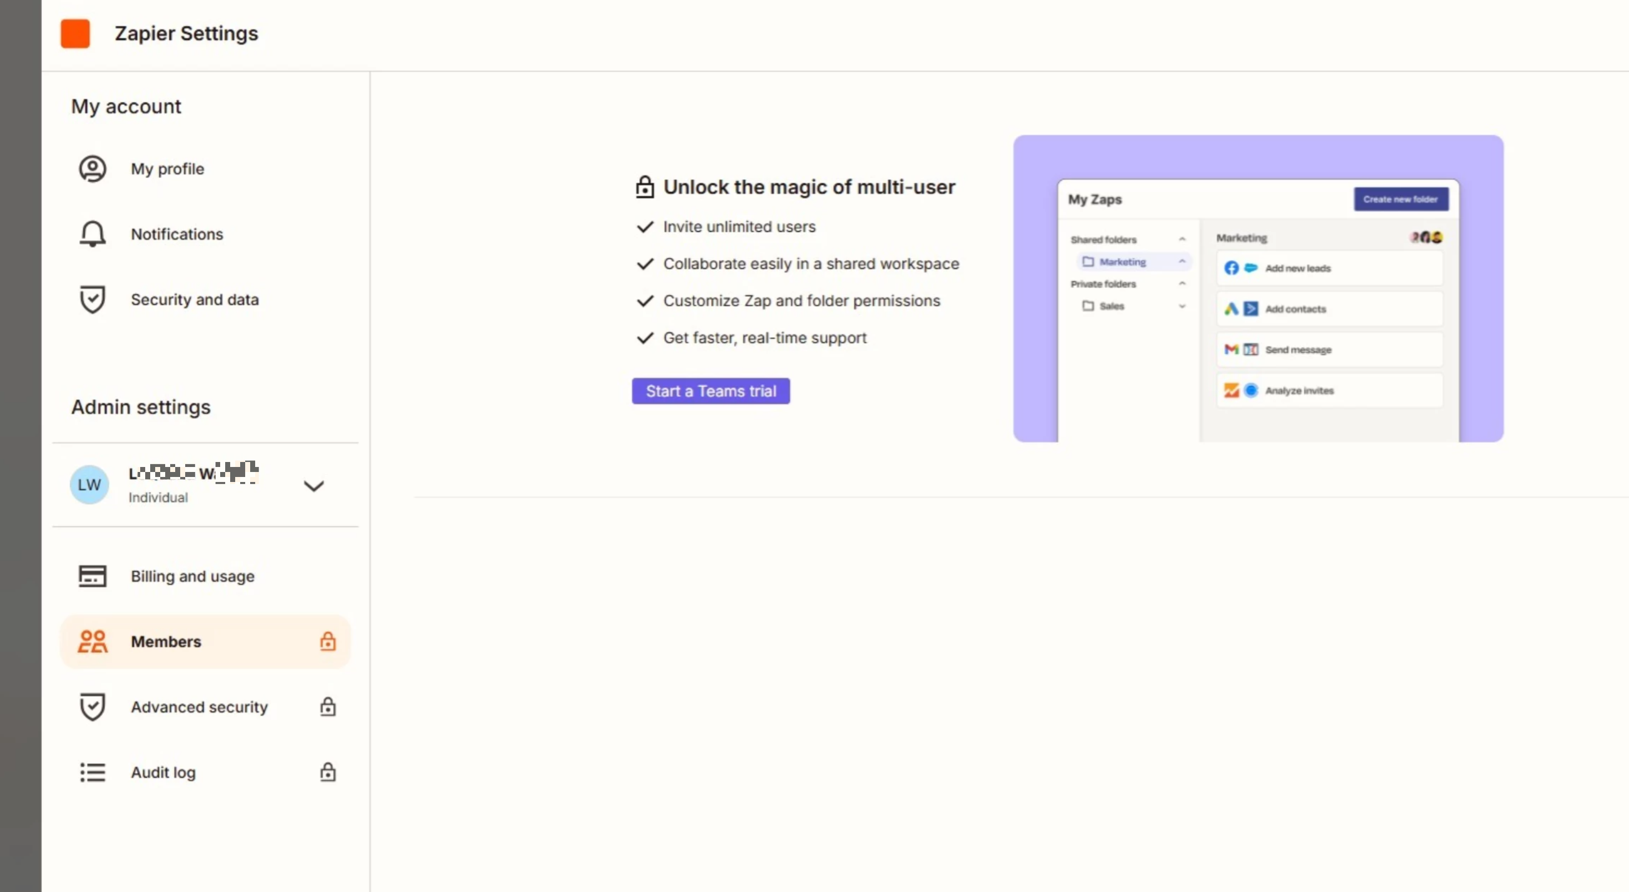Open the Notifications settings page
The image size is (1629, 892).
click(x=177, y=234)
